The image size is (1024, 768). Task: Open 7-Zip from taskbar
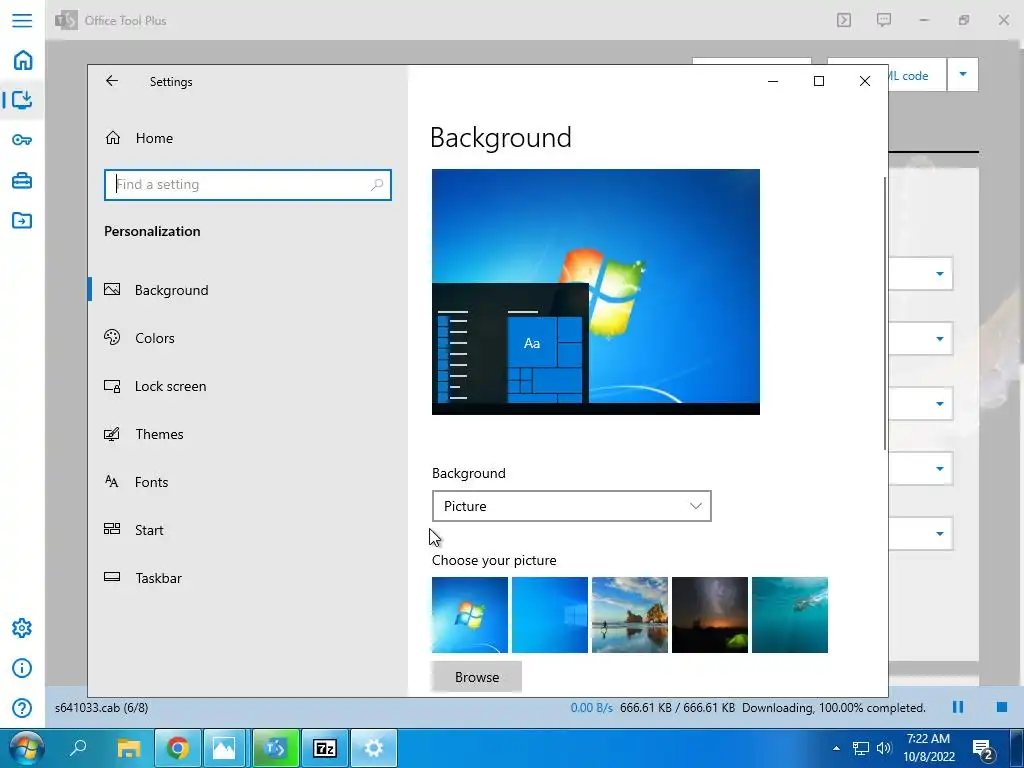(325, 748)
